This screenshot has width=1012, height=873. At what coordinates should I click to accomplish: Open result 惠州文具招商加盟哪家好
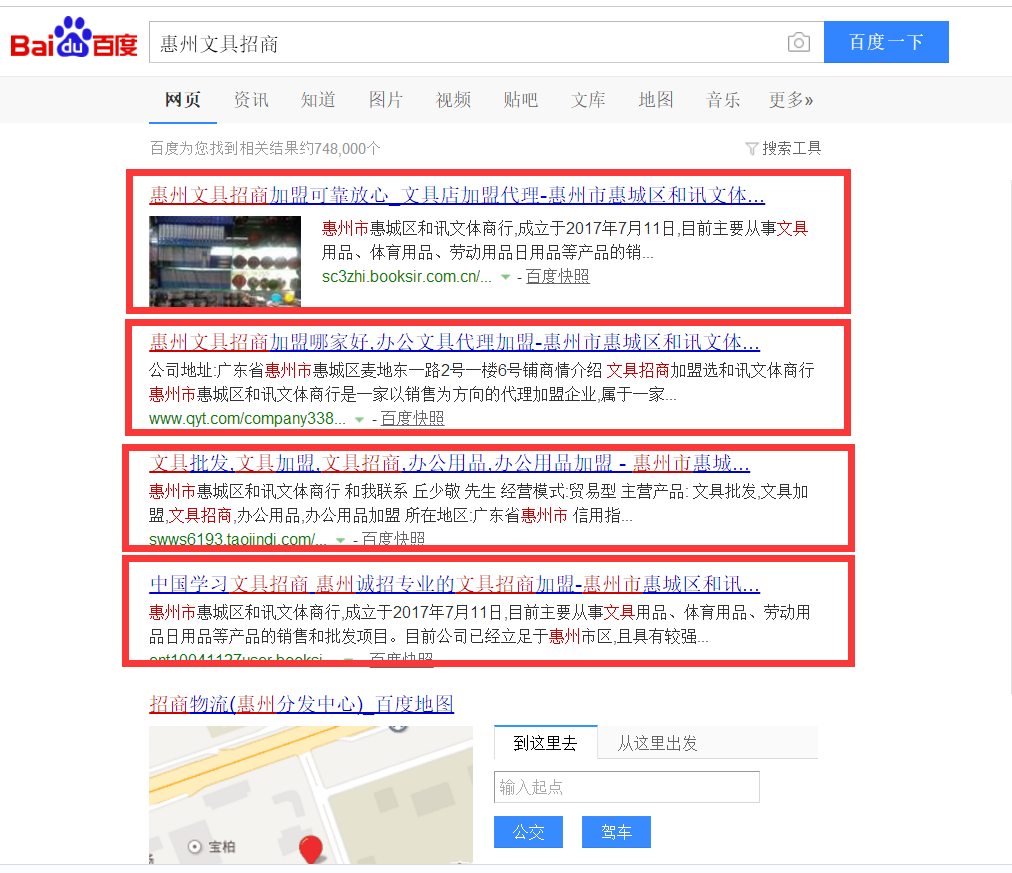(454, 341)
